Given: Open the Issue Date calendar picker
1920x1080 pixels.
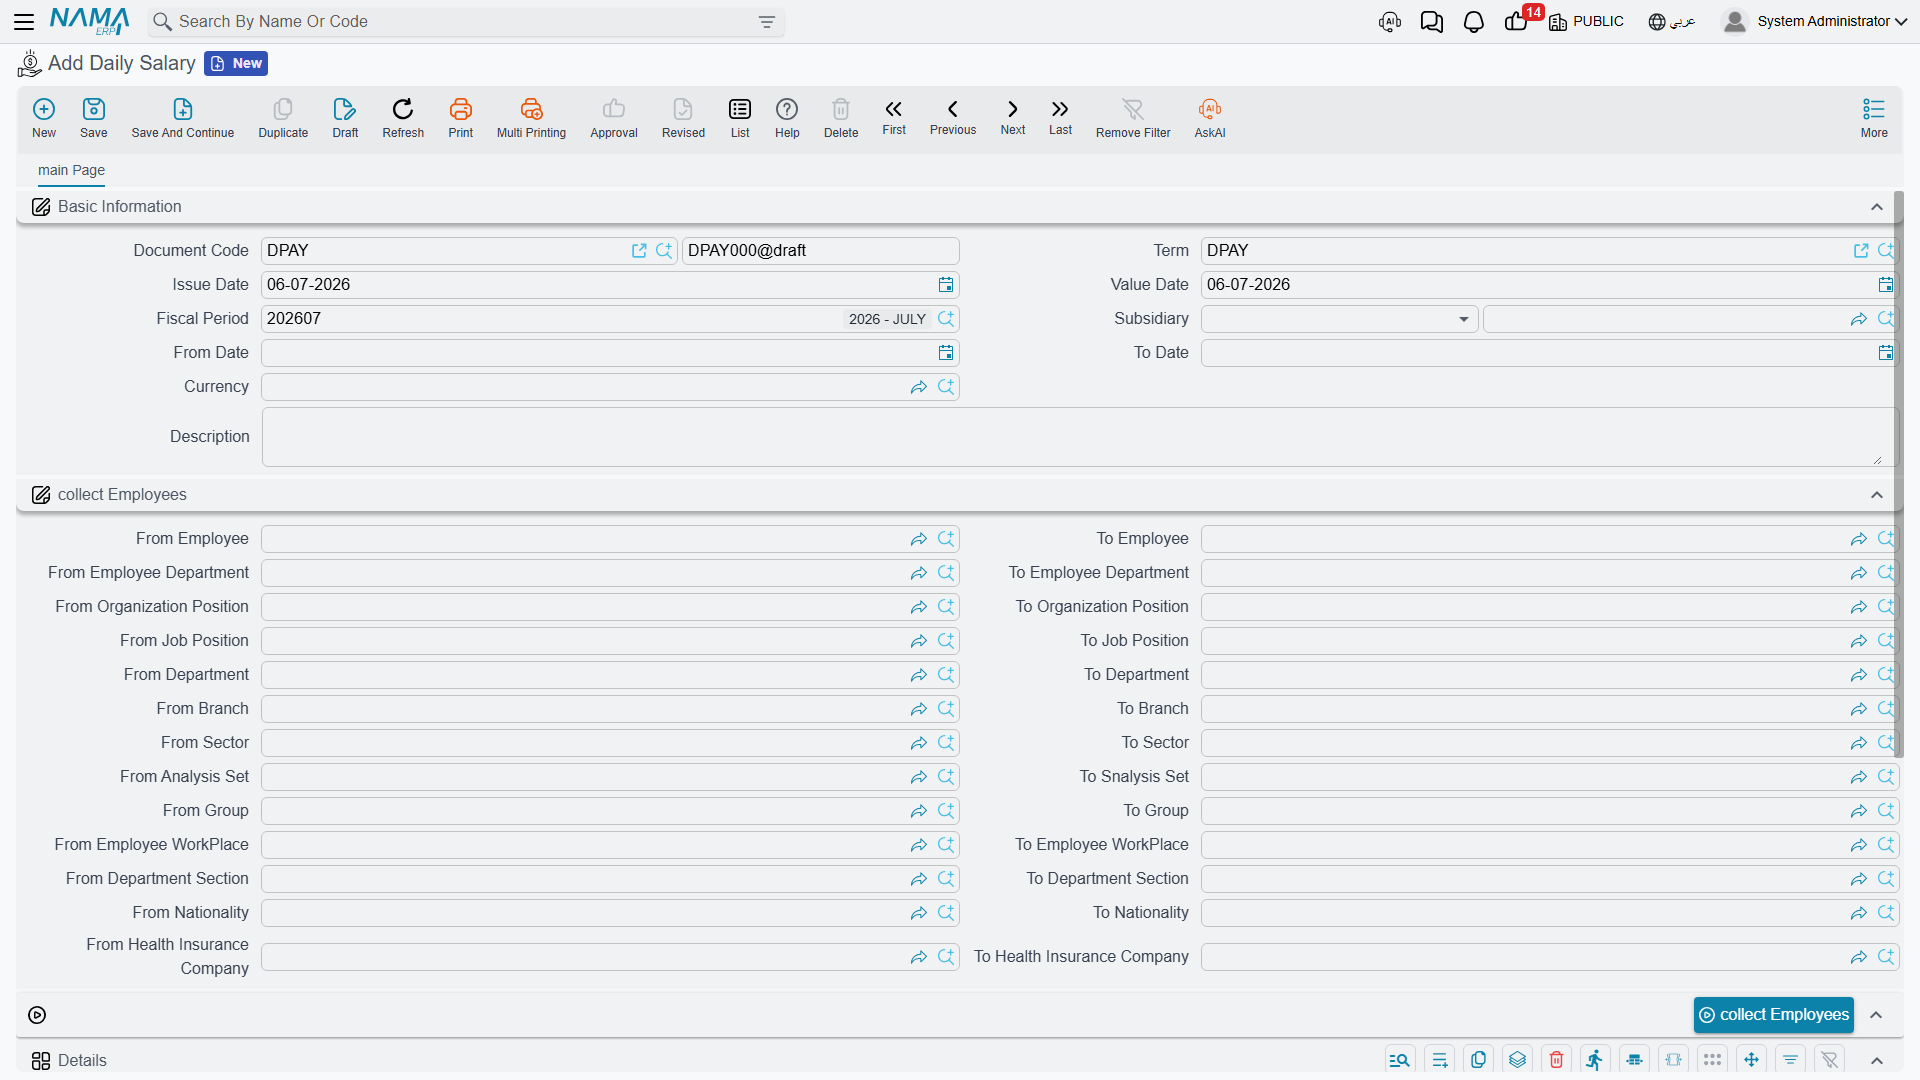Looking at the screenshot, I should [x=946, y=285].
